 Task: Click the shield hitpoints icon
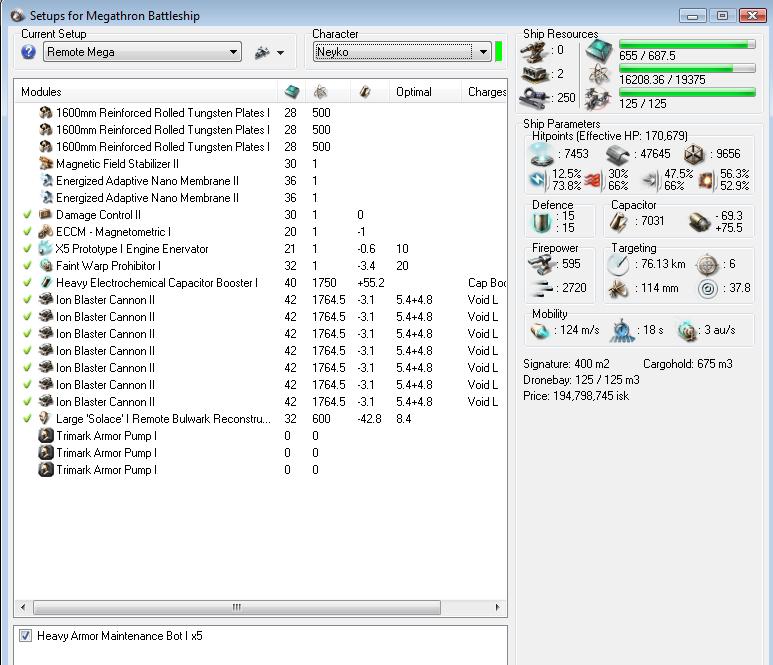[541, 154]
